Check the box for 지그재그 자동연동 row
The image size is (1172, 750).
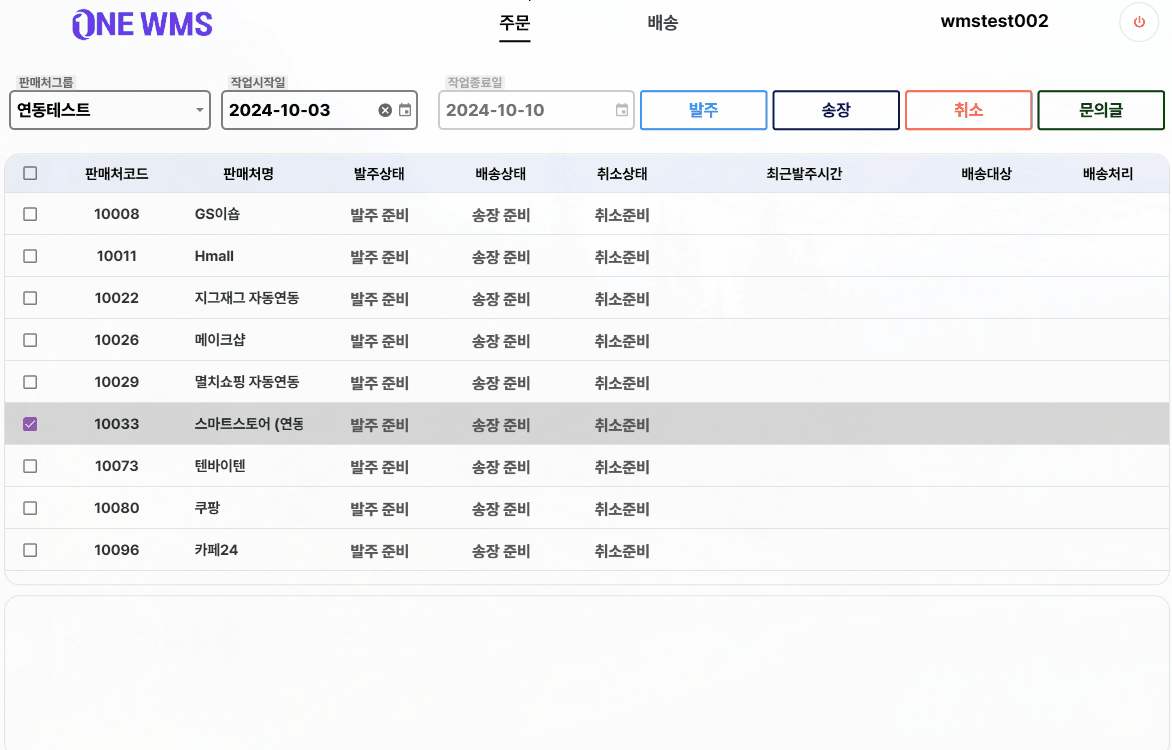pyautogui.click(x=30, y=298)
